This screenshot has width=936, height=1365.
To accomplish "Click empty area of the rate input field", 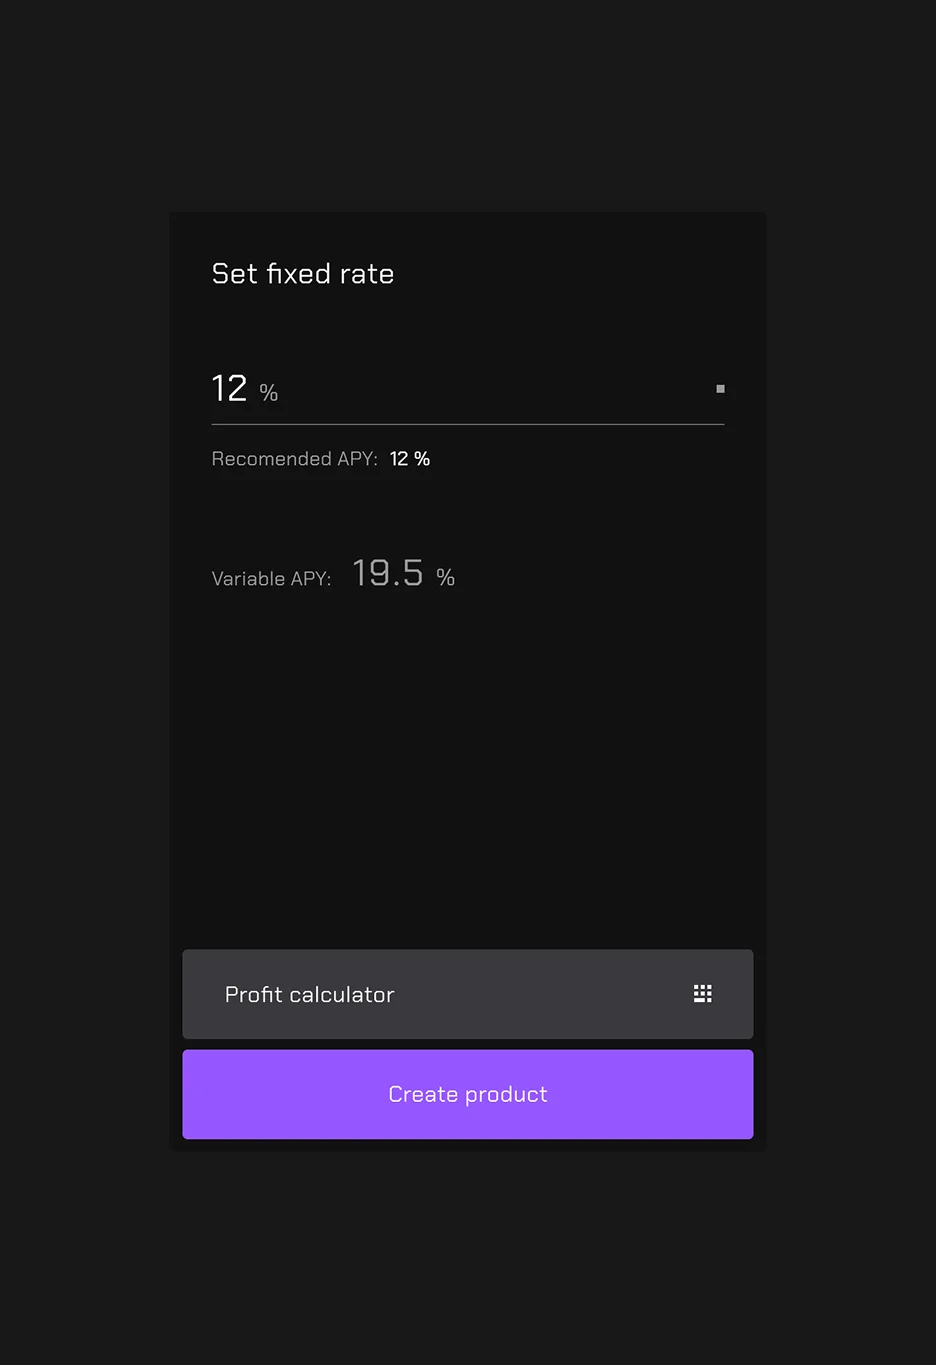I will [490, 390].
